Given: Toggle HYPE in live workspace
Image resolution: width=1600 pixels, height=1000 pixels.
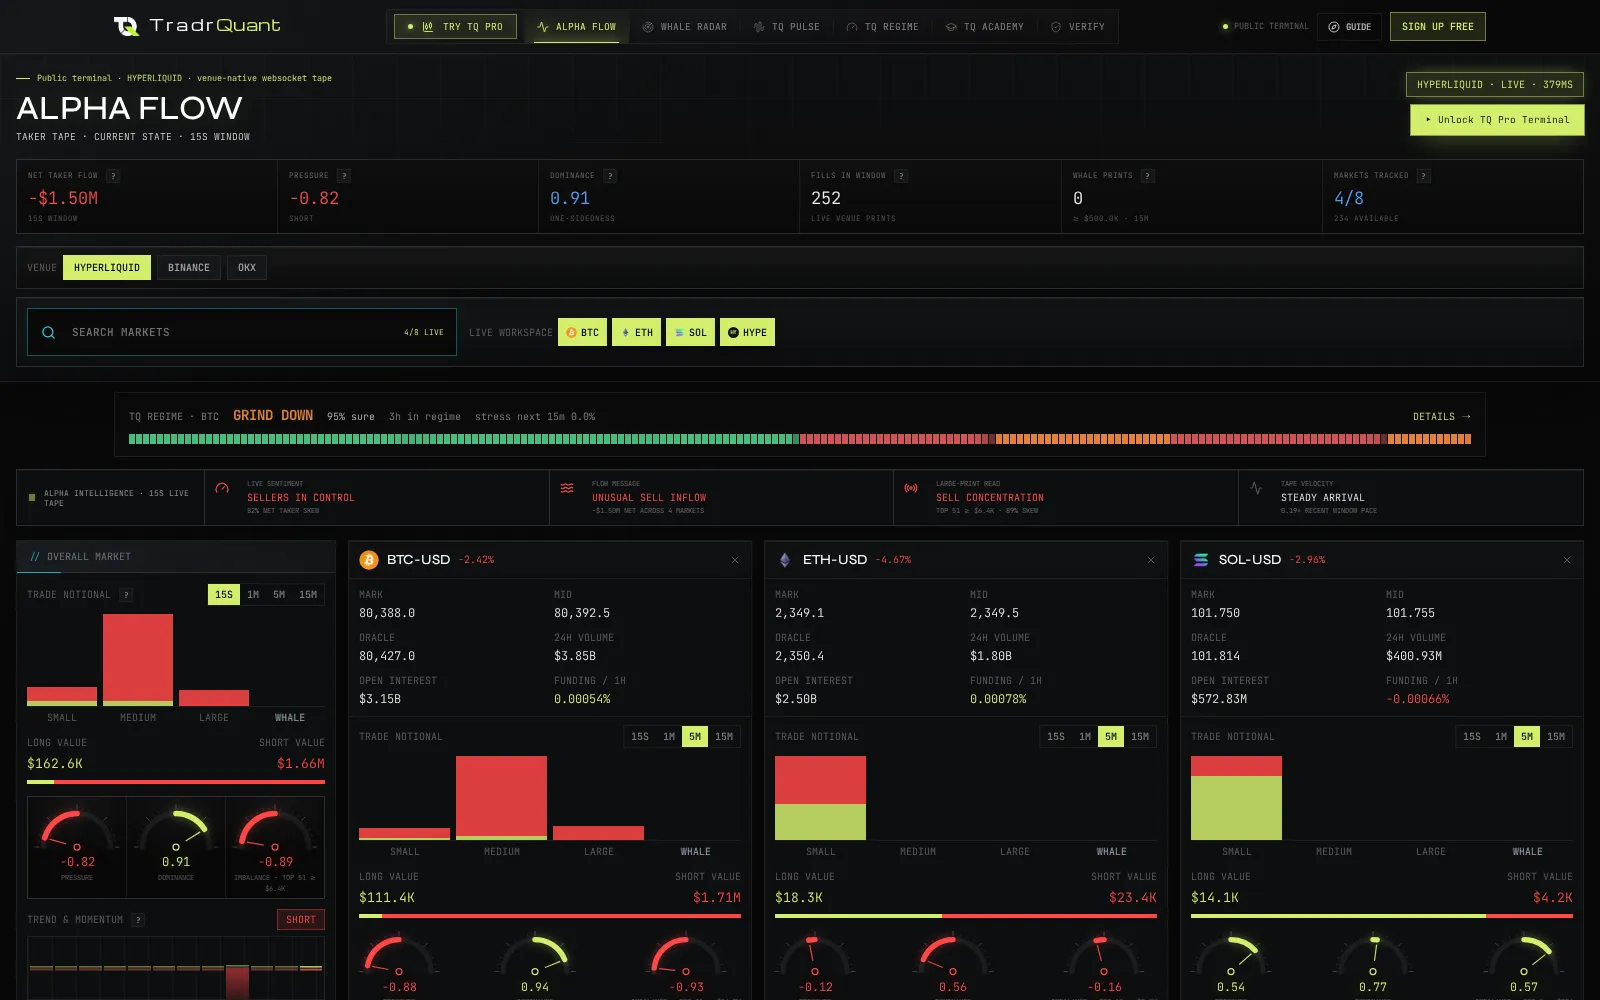Looking at the screenshot, I should [748, 332].
